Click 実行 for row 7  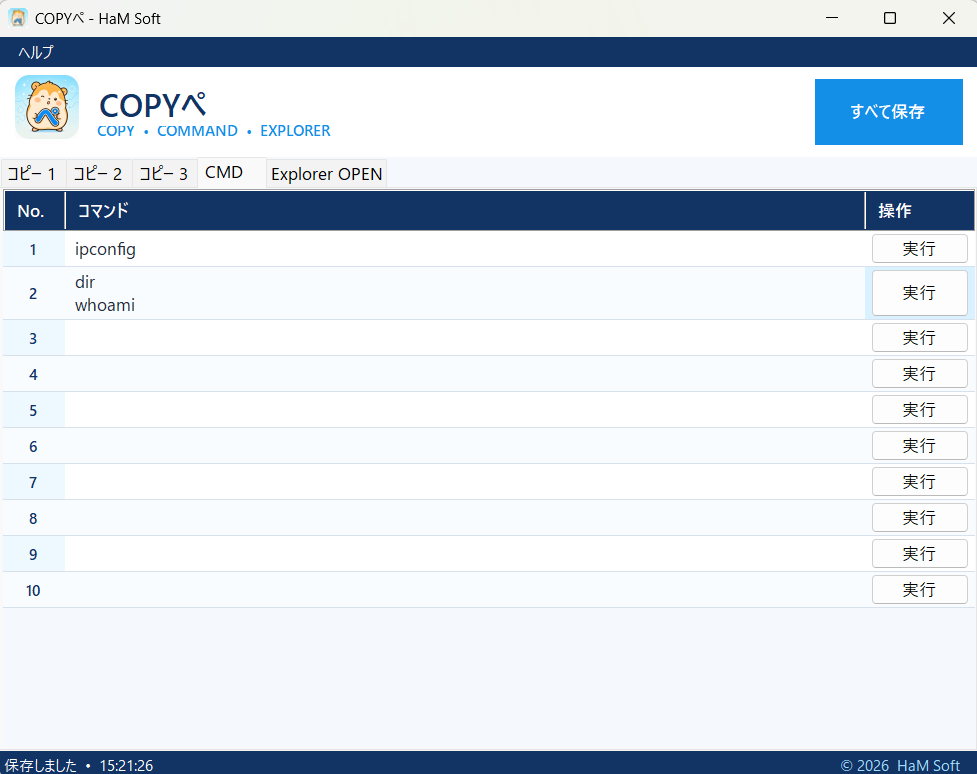click(919, 482)
